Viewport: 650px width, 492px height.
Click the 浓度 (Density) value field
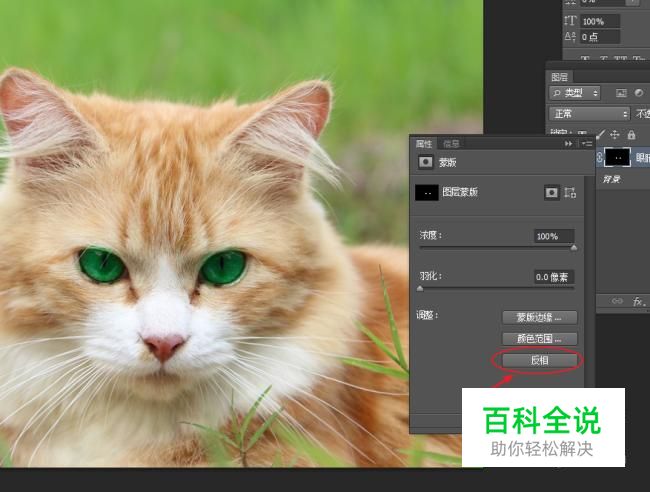[553, 236]
